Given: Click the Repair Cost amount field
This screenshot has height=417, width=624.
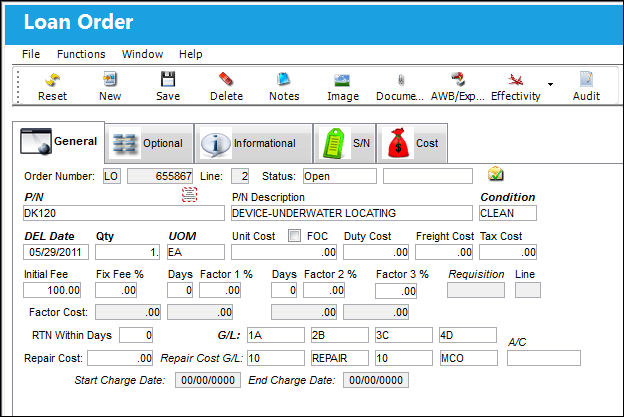Looking at the screenshot, I should 120,358.
